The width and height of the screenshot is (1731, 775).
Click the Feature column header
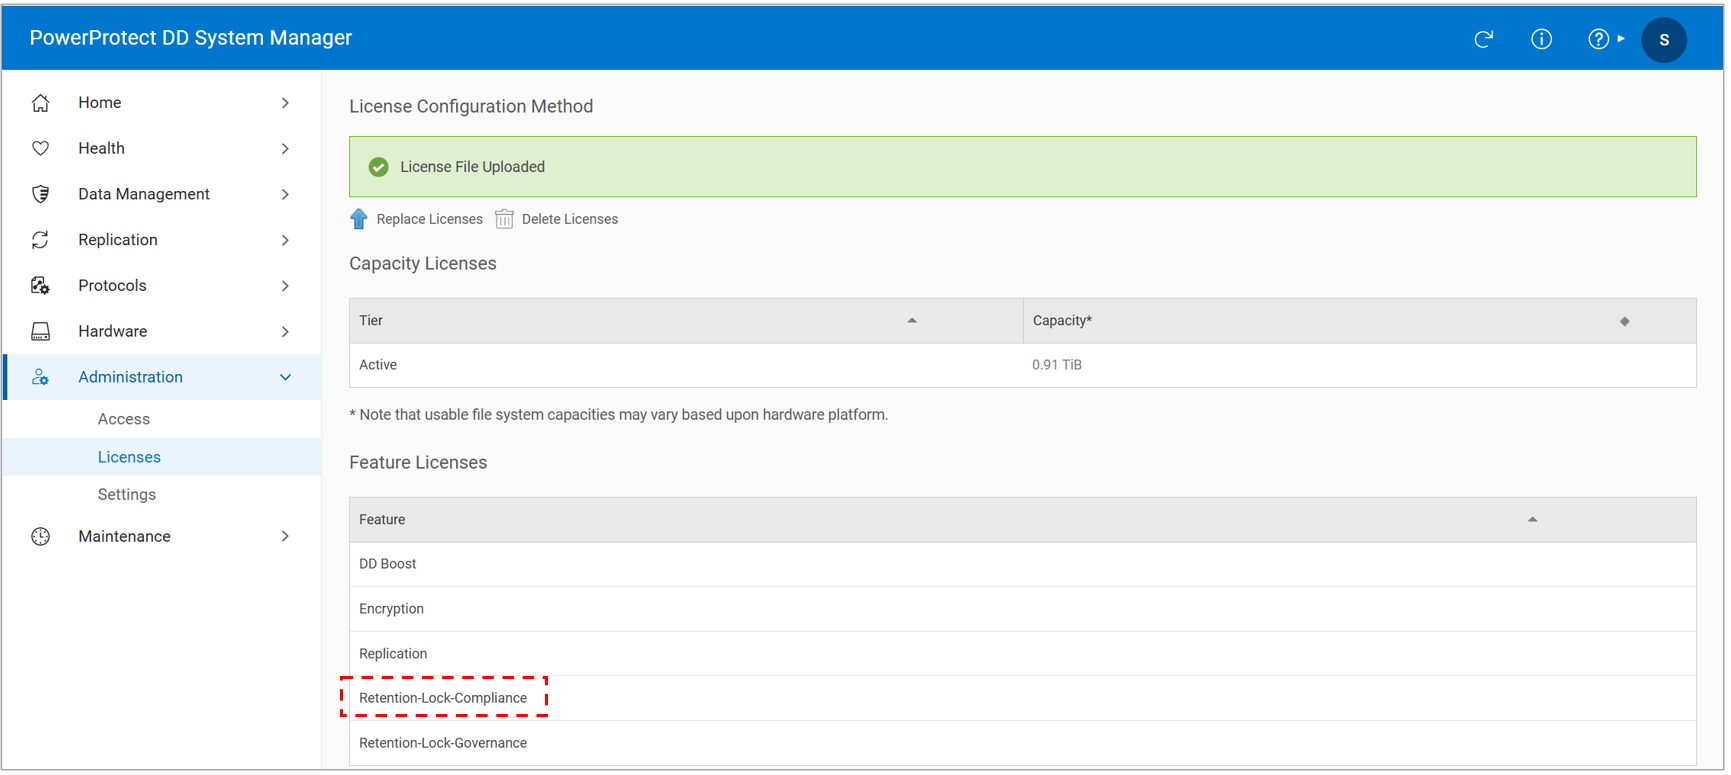click(1023, 520)
